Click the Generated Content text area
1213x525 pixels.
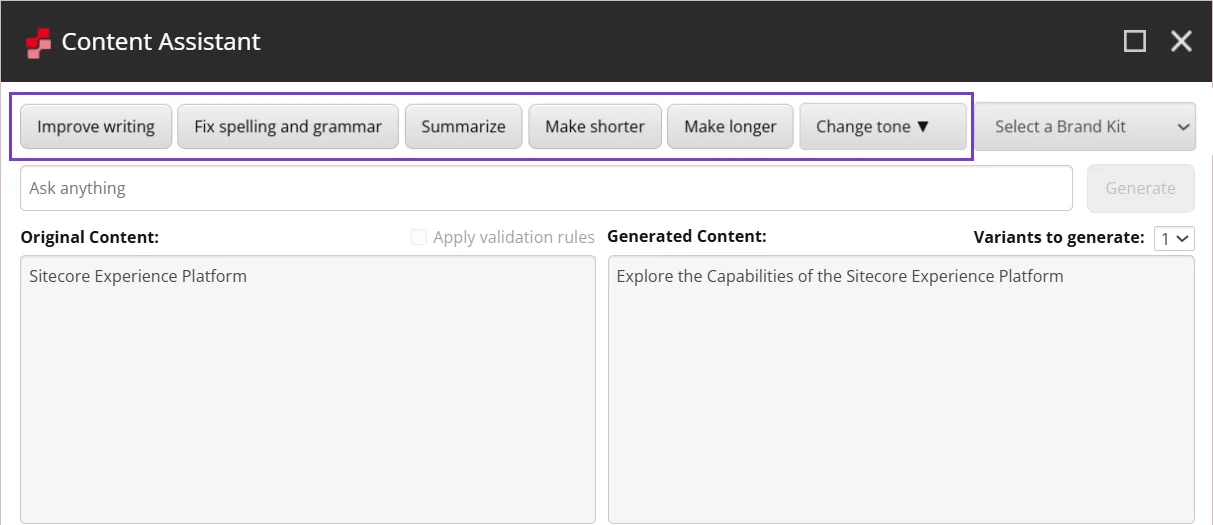tap(901, 390)
